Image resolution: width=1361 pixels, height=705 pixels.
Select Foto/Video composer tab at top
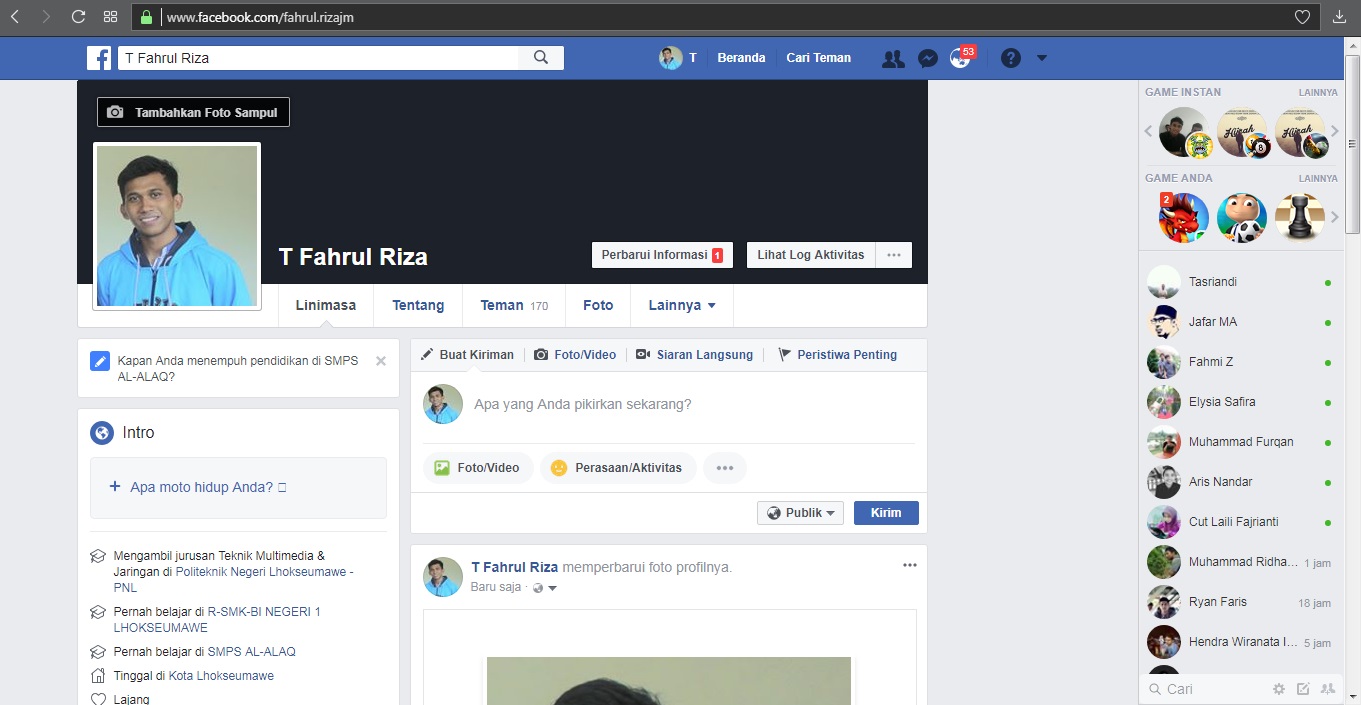pyautogui.click(x=575, y=355)
